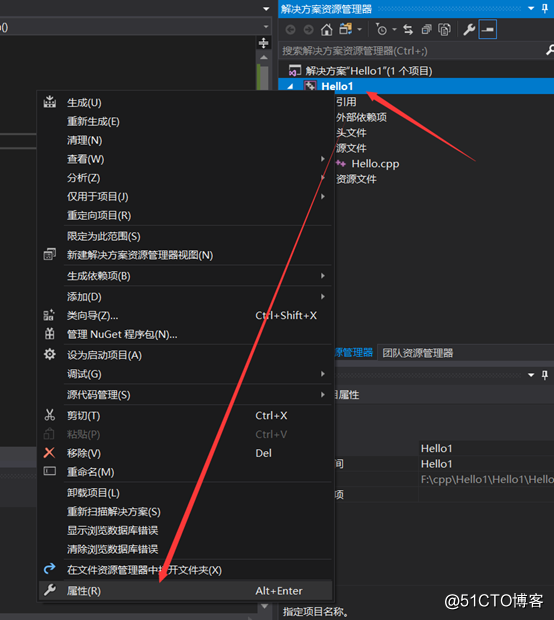Viewport: 554px width, 620px height.
Task: Switch views with the solution/folder view icon
Action: [x=346, y=29]
